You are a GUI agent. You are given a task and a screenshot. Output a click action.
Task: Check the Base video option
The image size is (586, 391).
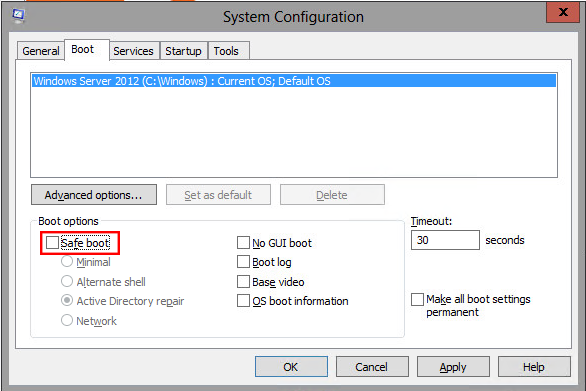pos(243,281)
